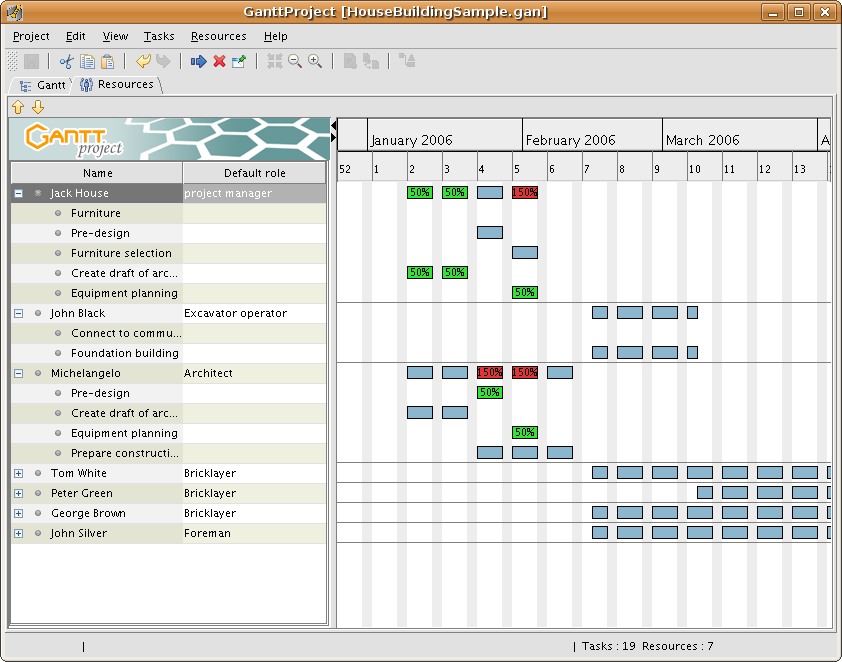Expand the John Silver resource row
The image size is (842, 662).
18,533
